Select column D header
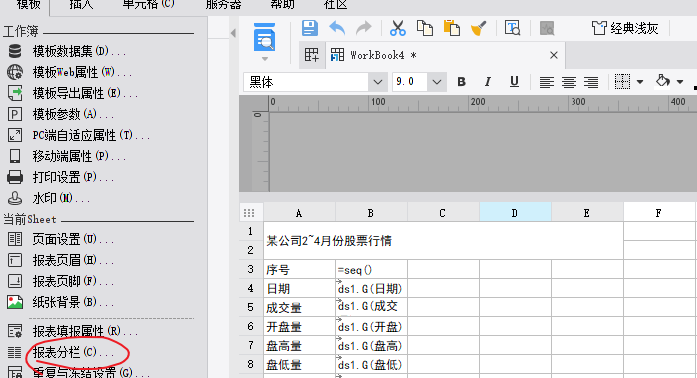This screenshot has width=697, height=378. 515,213
